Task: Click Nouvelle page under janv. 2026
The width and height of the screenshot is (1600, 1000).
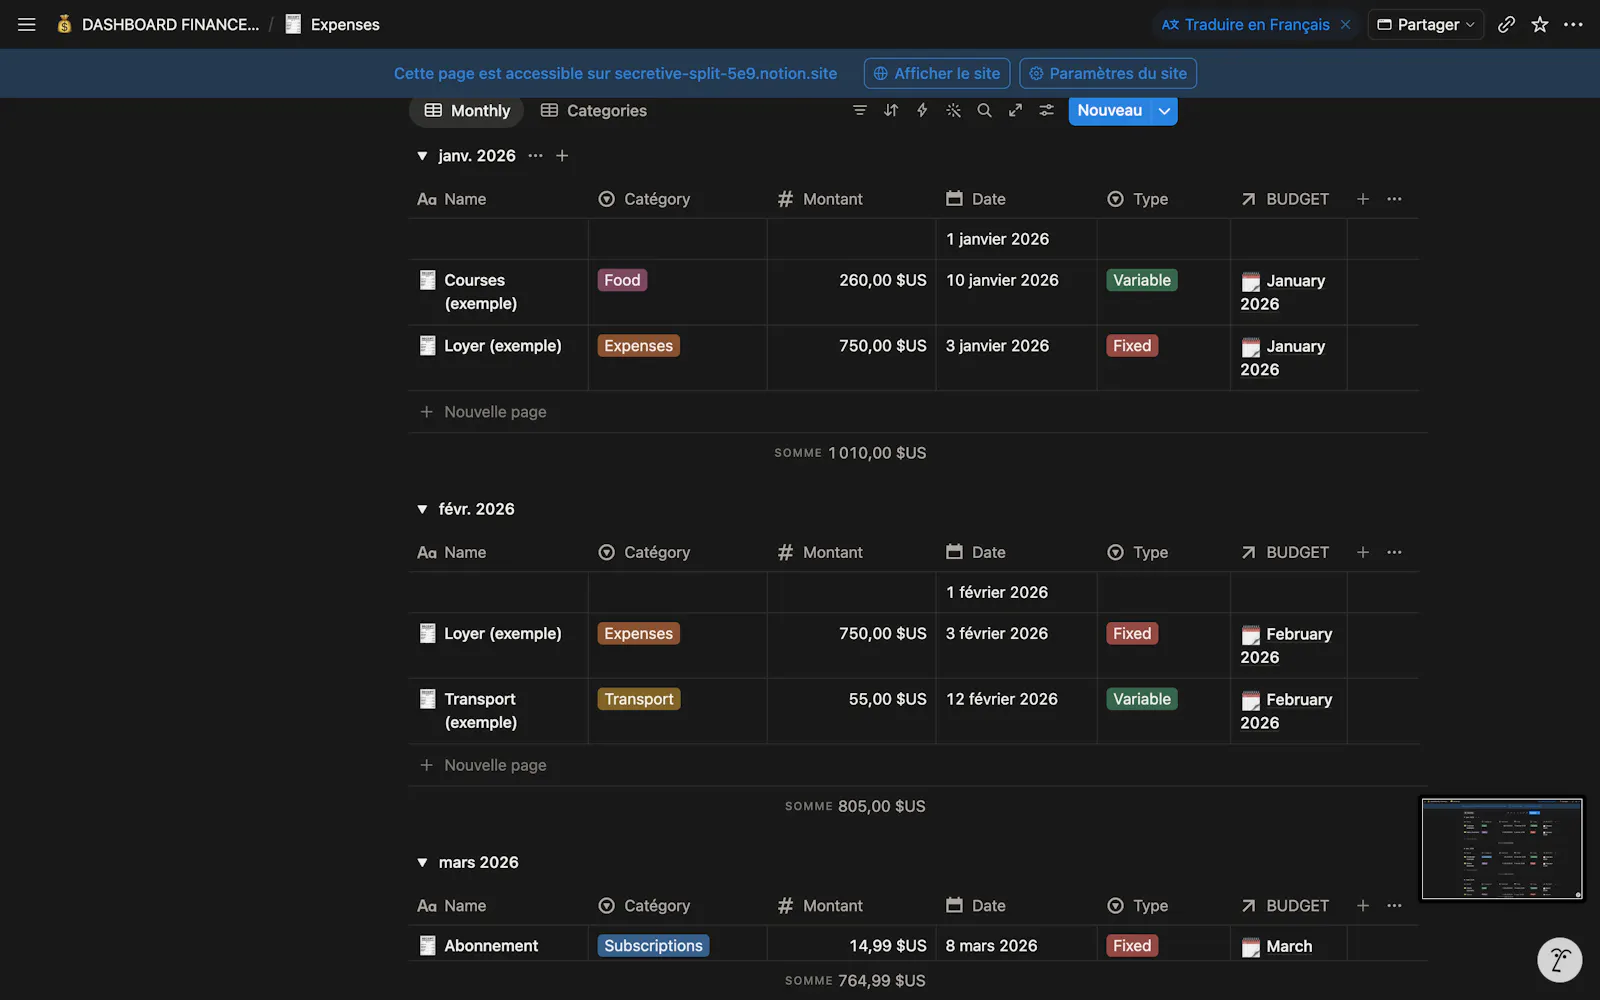Action: click(484, 412)
